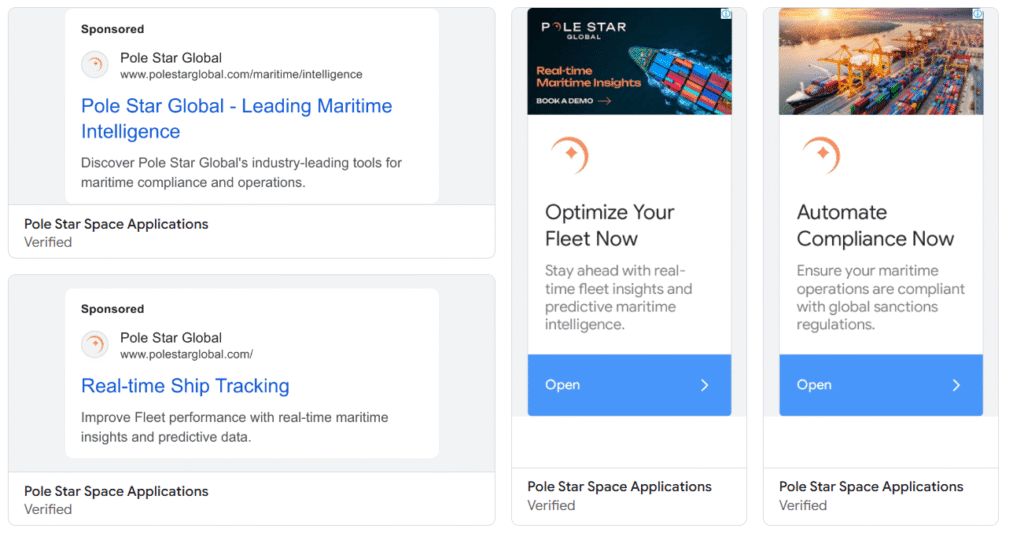Click the ad info icon on the port banner

click(x=977, y=14)
